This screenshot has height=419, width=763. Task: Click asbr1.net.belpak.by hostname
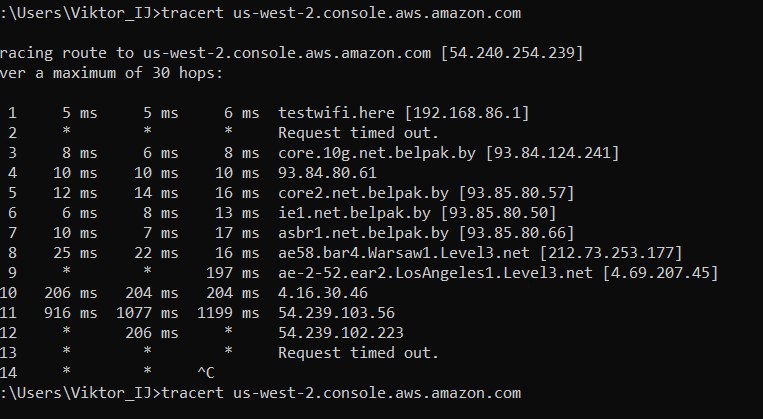[x=363, y=233]
